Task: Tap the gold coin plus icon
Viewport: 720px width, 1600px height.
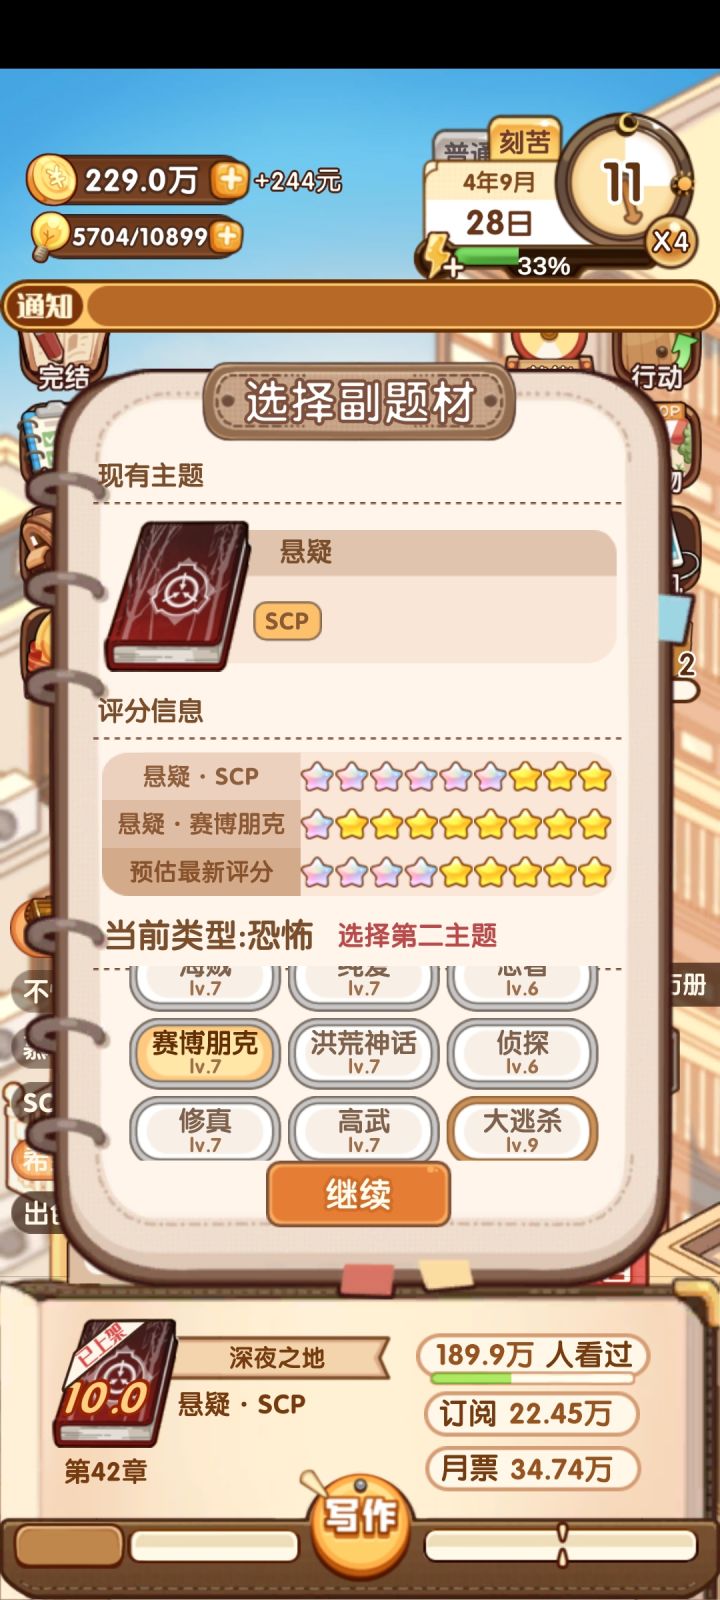Action: pos(229,180)
